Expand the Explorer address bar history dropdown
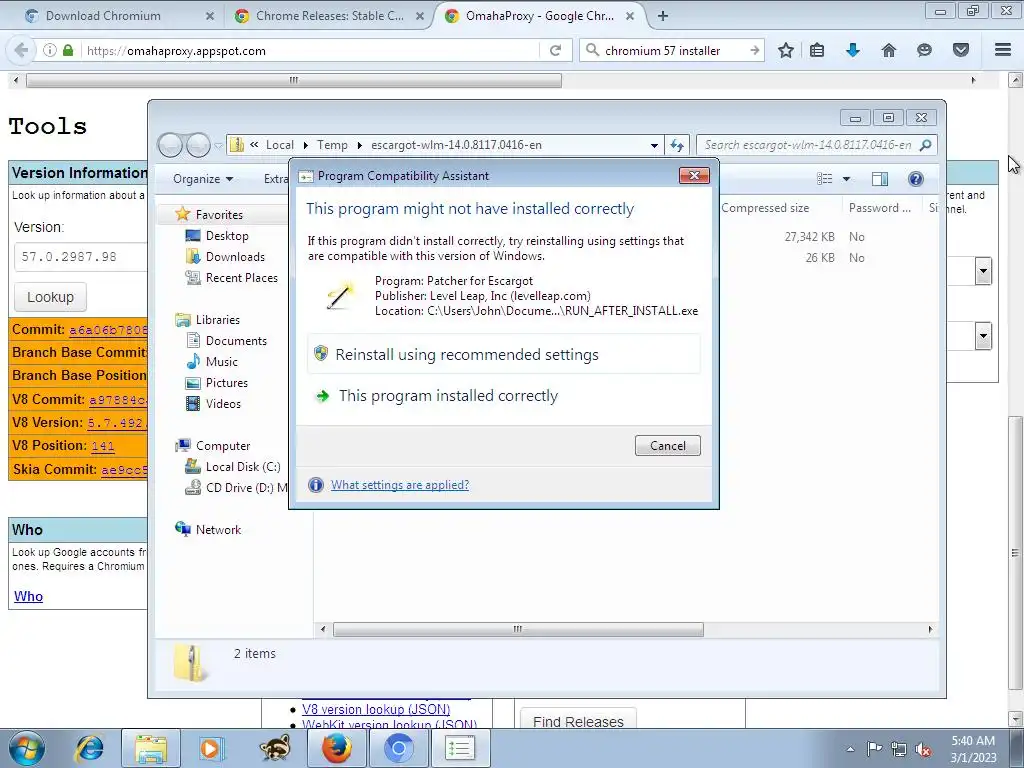1024x768 pixels. (654, 145)
